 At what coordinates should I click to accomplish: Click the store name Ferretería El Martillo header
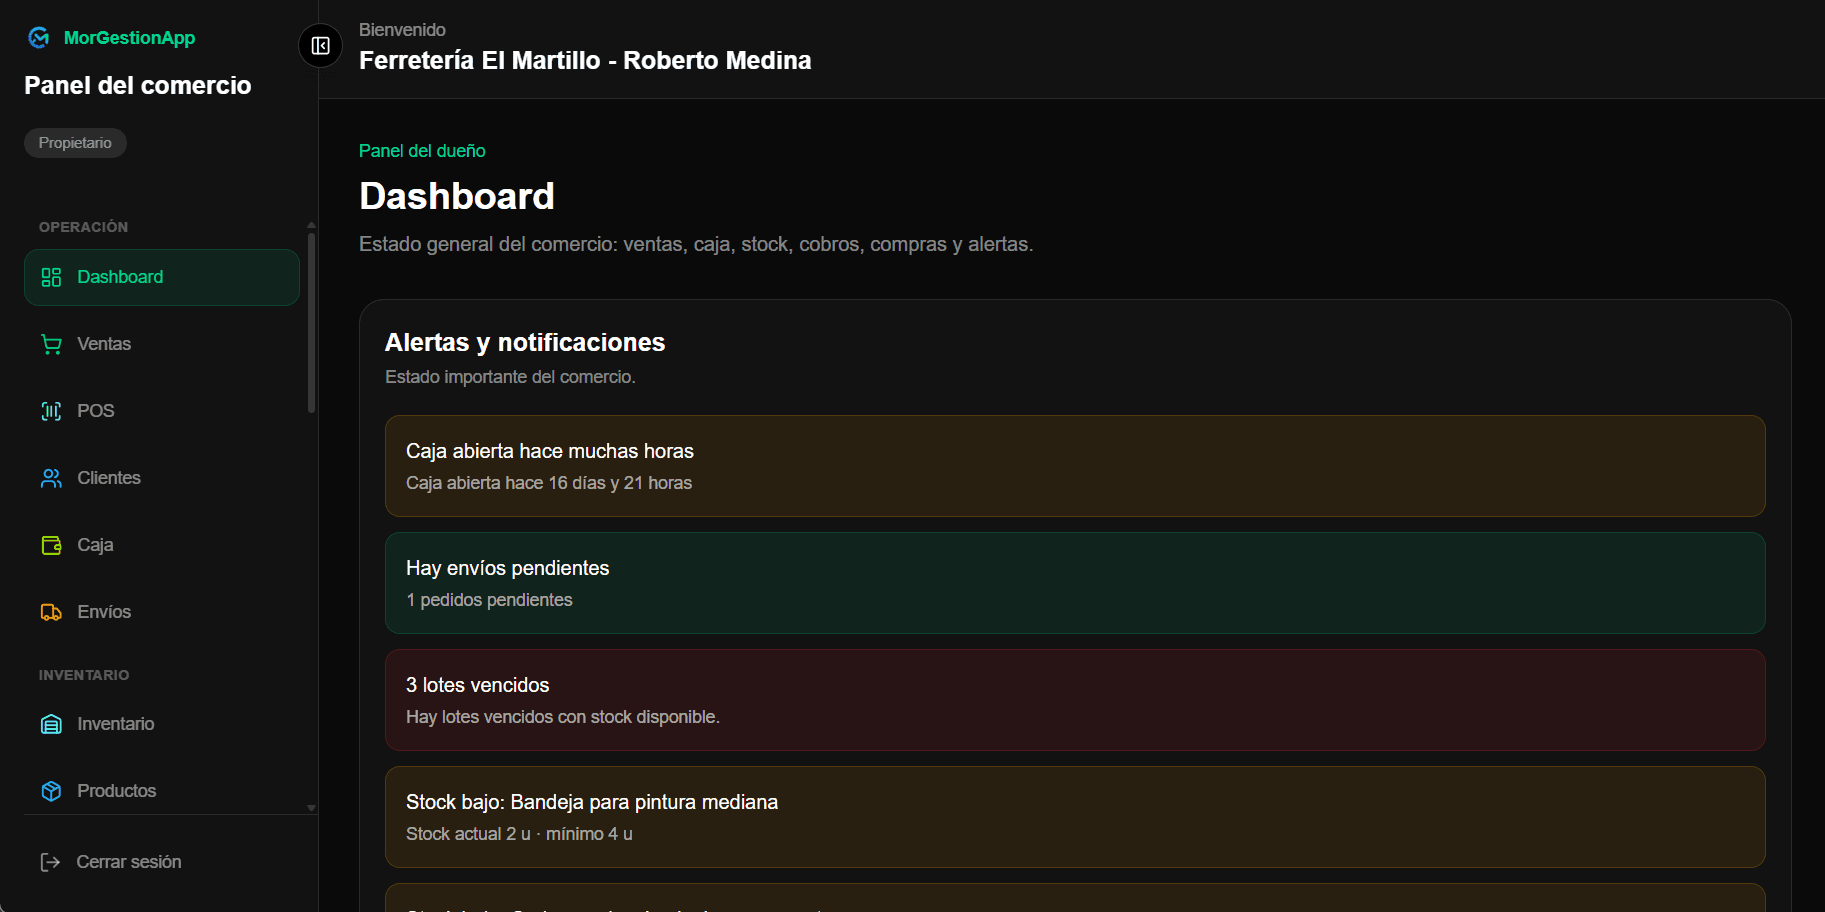(585, 60)
